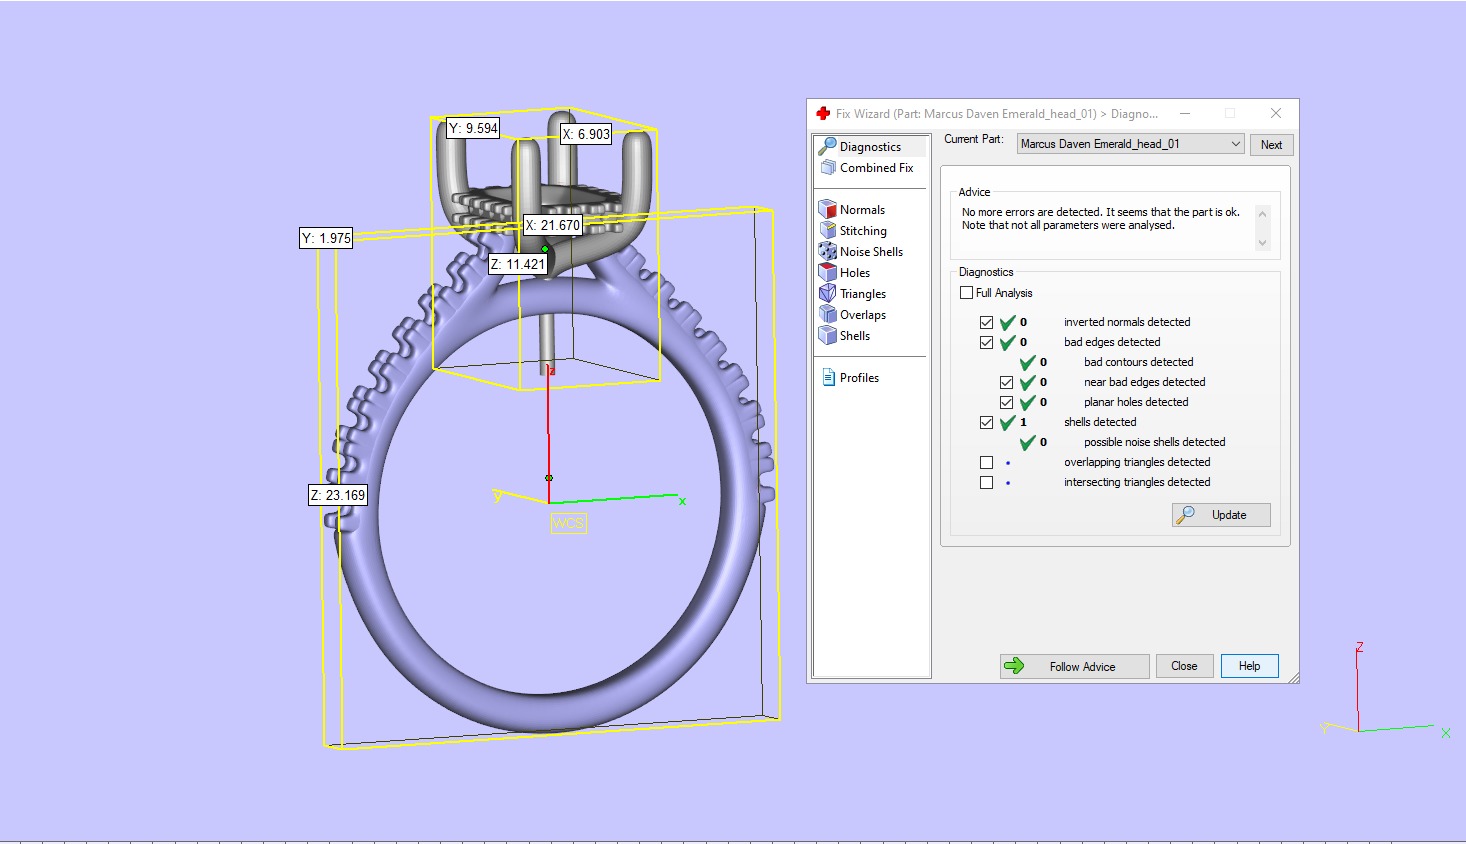Image resolution: width=1466 pixels, height=844 pixels.
Task: Click the Fix Wizard red cross icon
Action: coord(823,114)
